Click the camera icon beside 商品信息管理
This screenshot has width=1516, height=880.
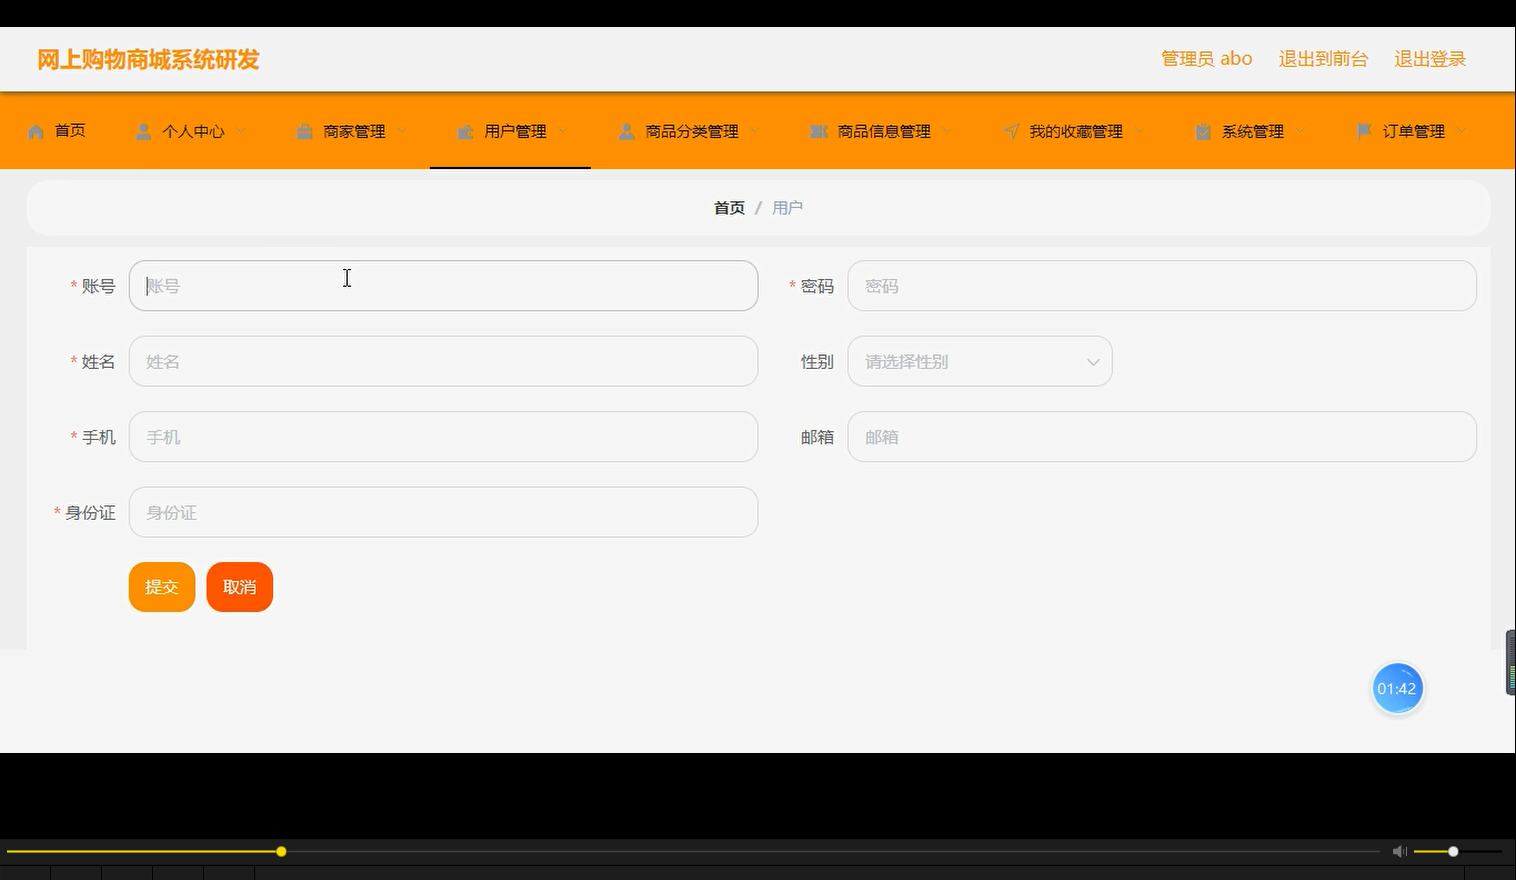tap(818, 131)
